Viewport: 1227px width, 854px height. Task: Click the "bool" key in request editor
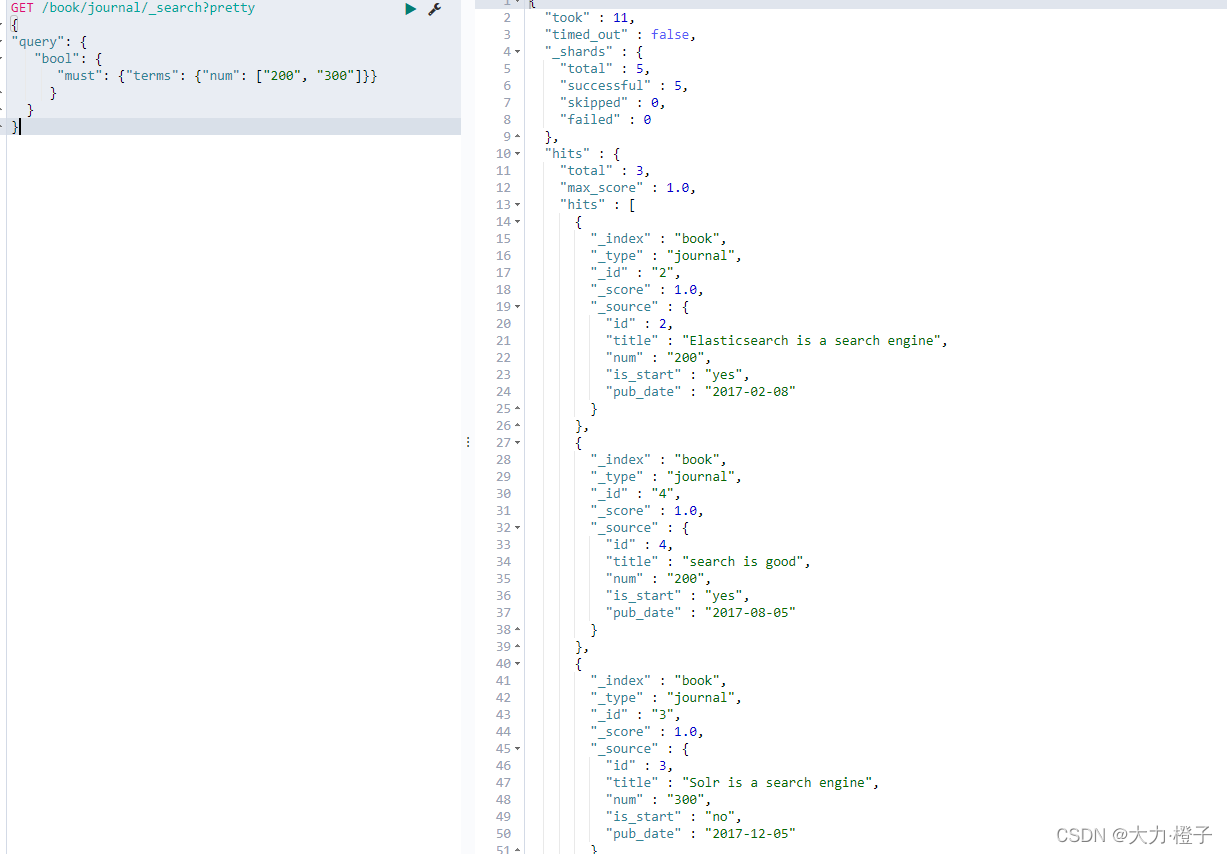point(57,59)
